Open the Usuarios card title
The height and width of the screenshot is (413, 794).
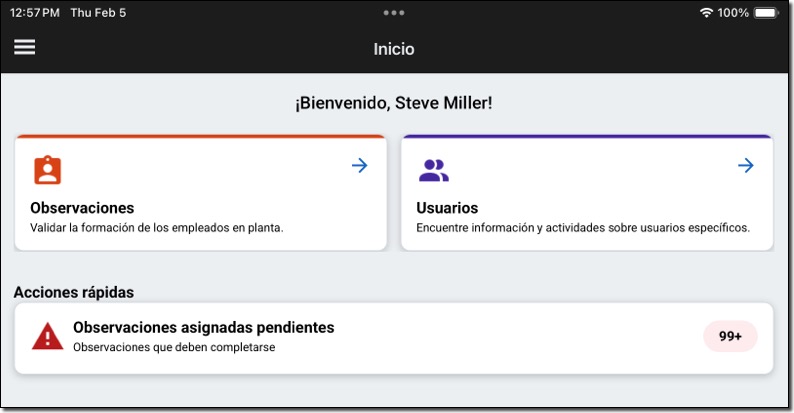[x=447, y=208]
